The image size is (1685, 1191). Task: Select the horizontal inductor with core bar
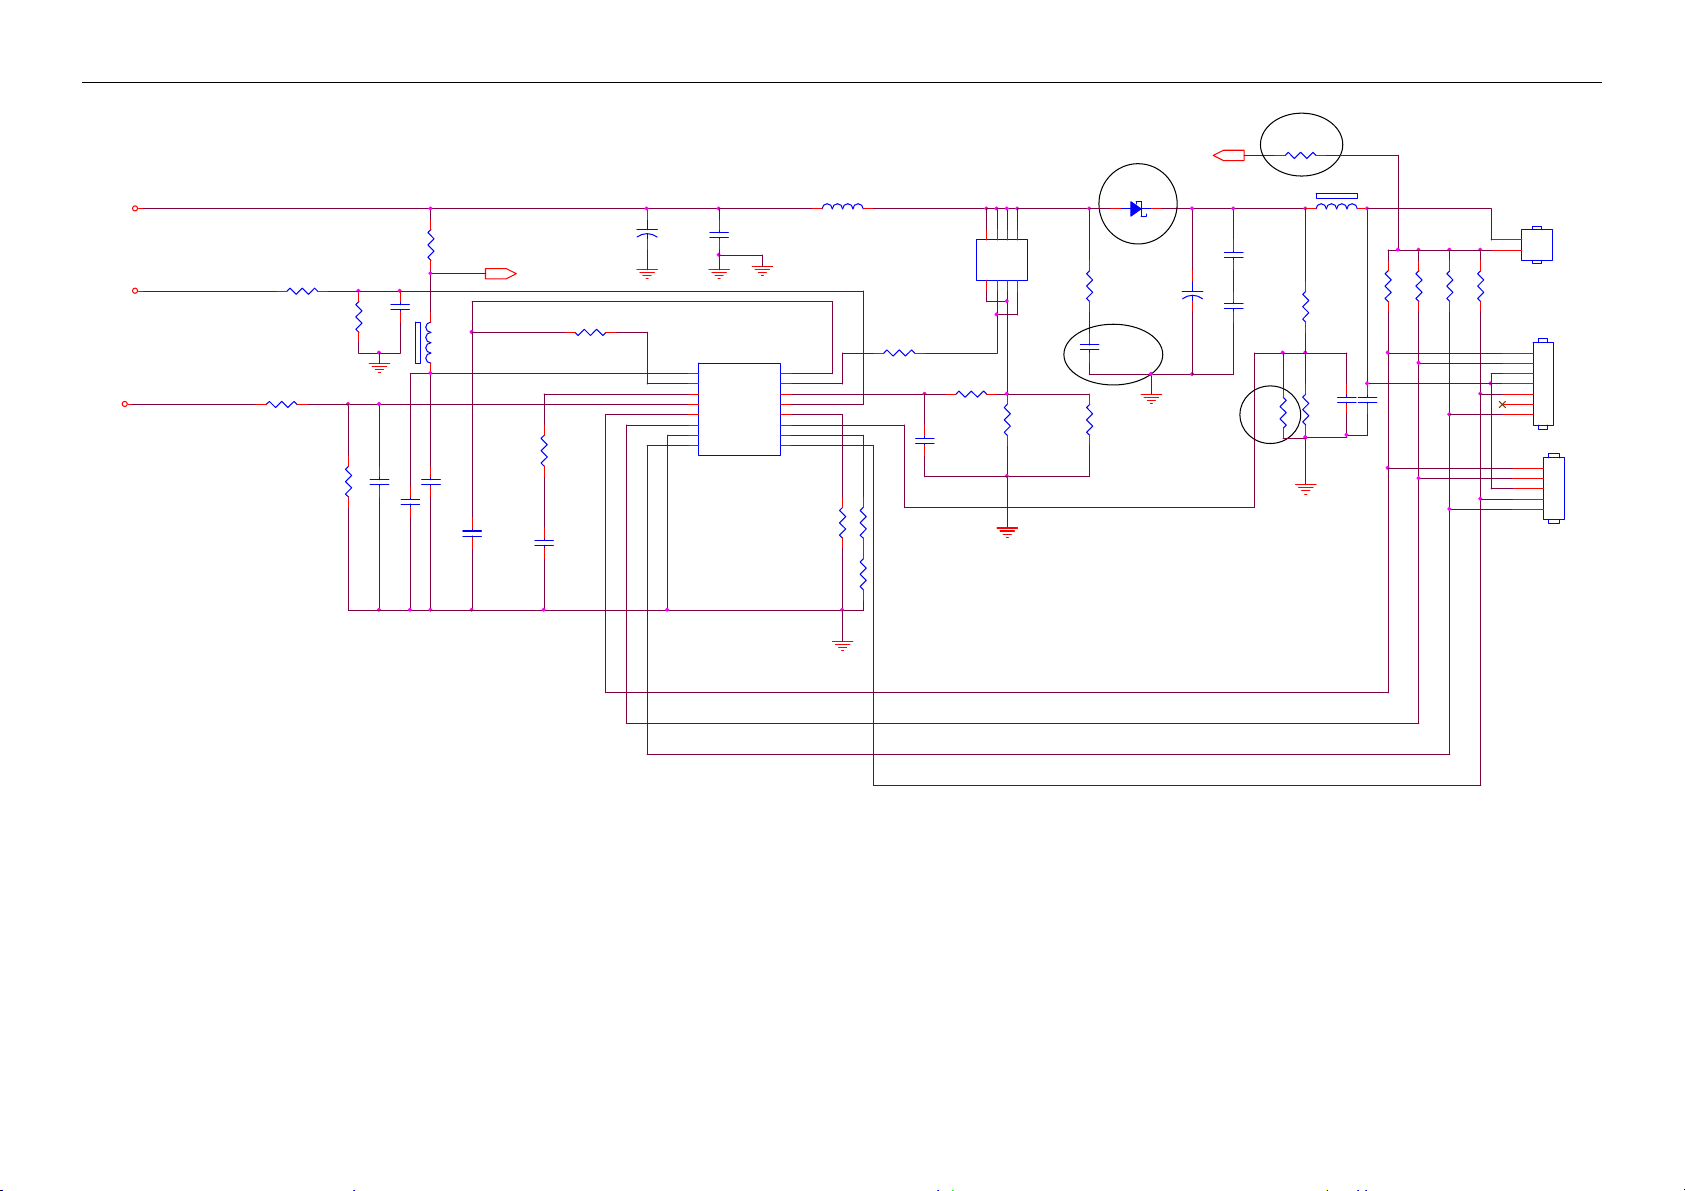pos(1336,202)
